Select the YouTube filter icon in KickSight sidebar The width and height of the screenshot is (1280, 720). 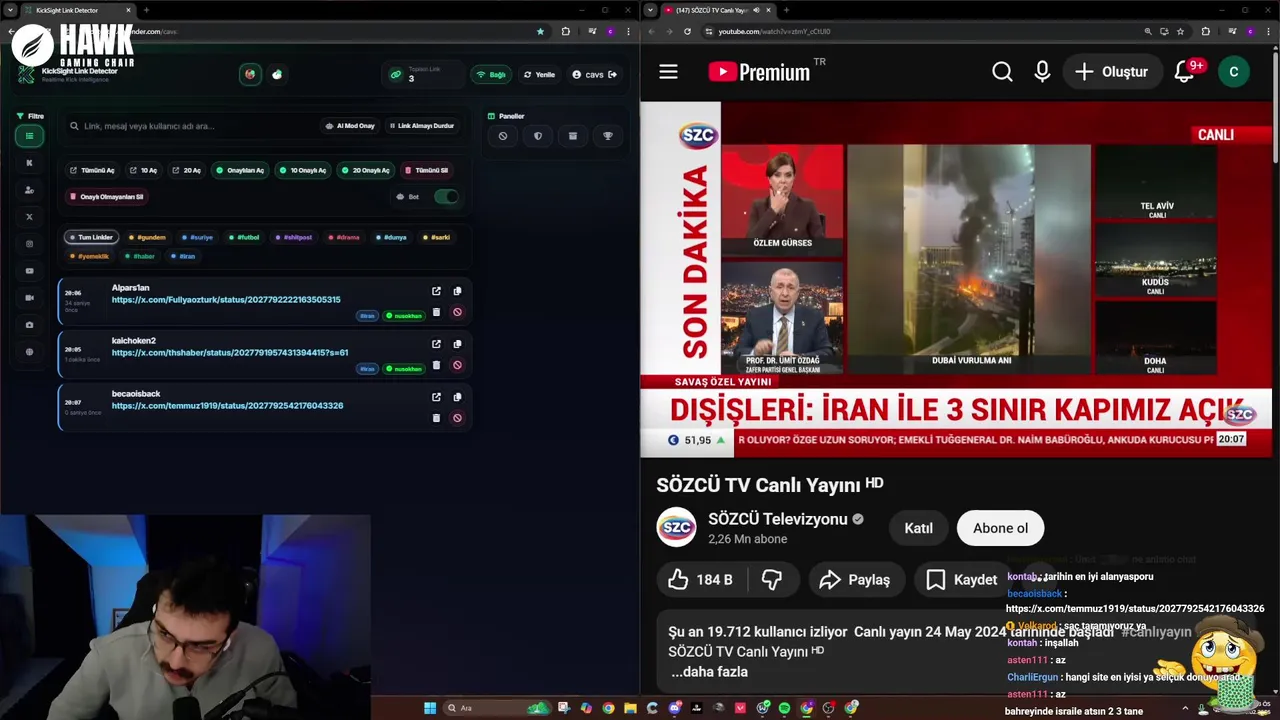pos(29,271)
